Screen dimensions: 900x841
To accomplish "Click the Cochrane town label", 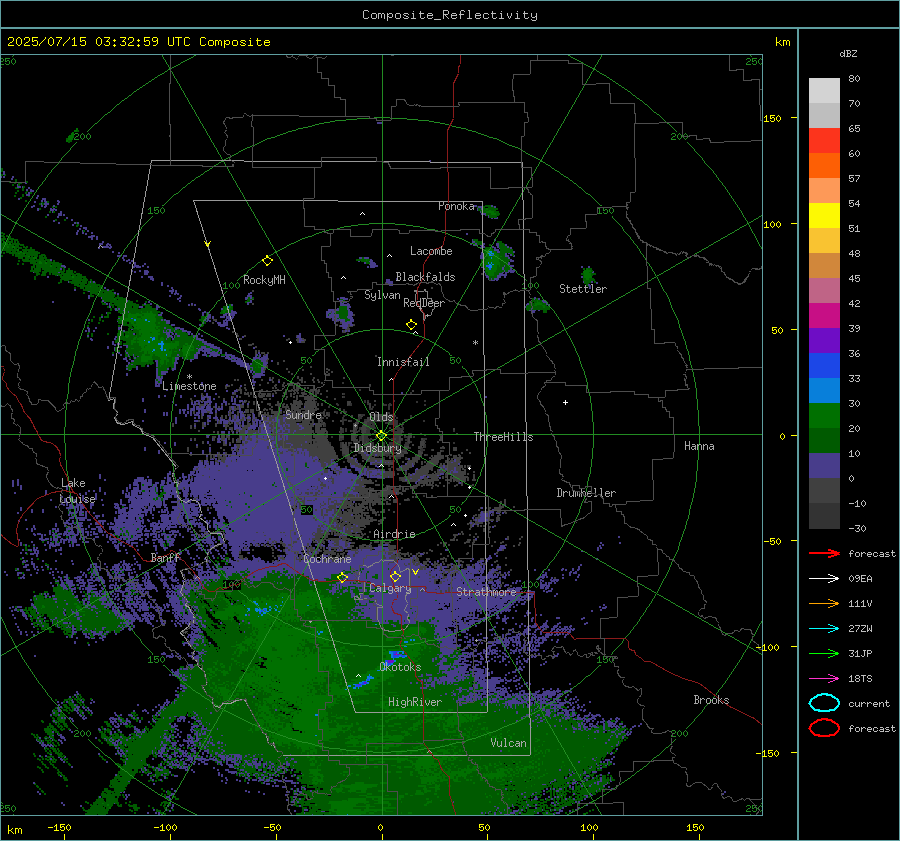I will click(327, 559).
